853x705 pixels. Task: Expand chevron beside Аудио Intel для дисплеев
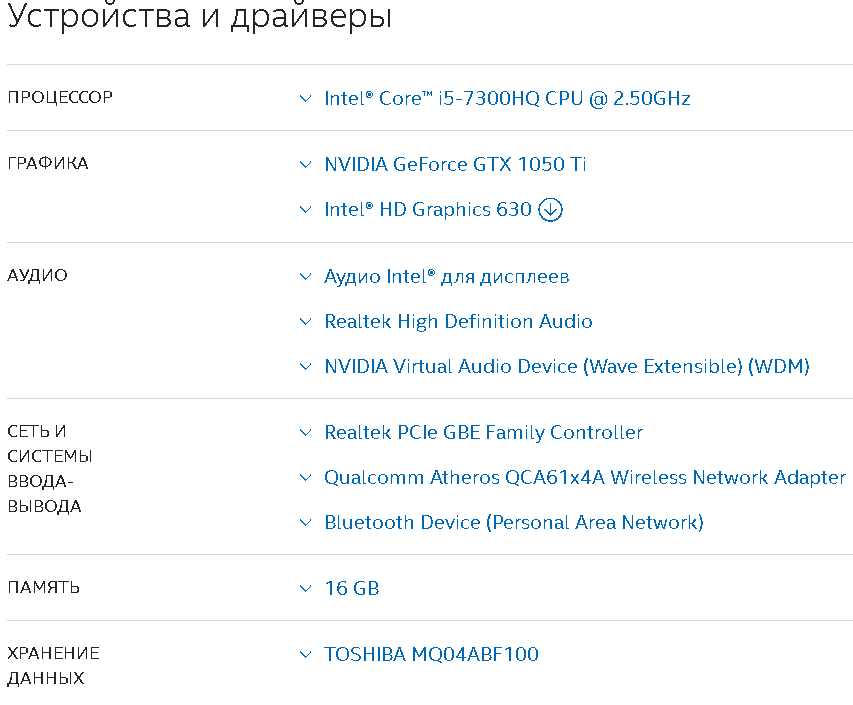306,277
